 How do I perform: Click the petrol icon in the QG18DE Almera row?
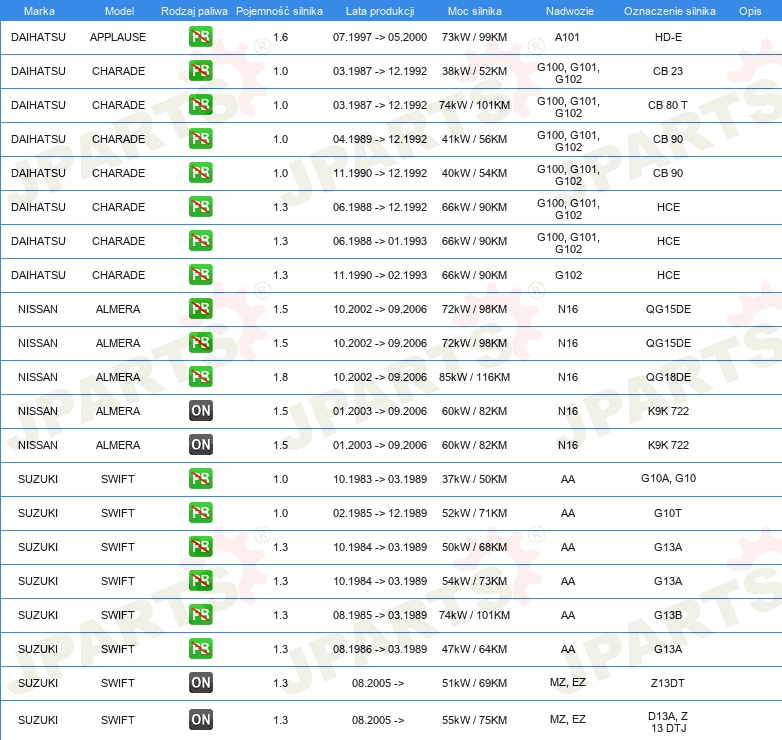coord(200,377)
